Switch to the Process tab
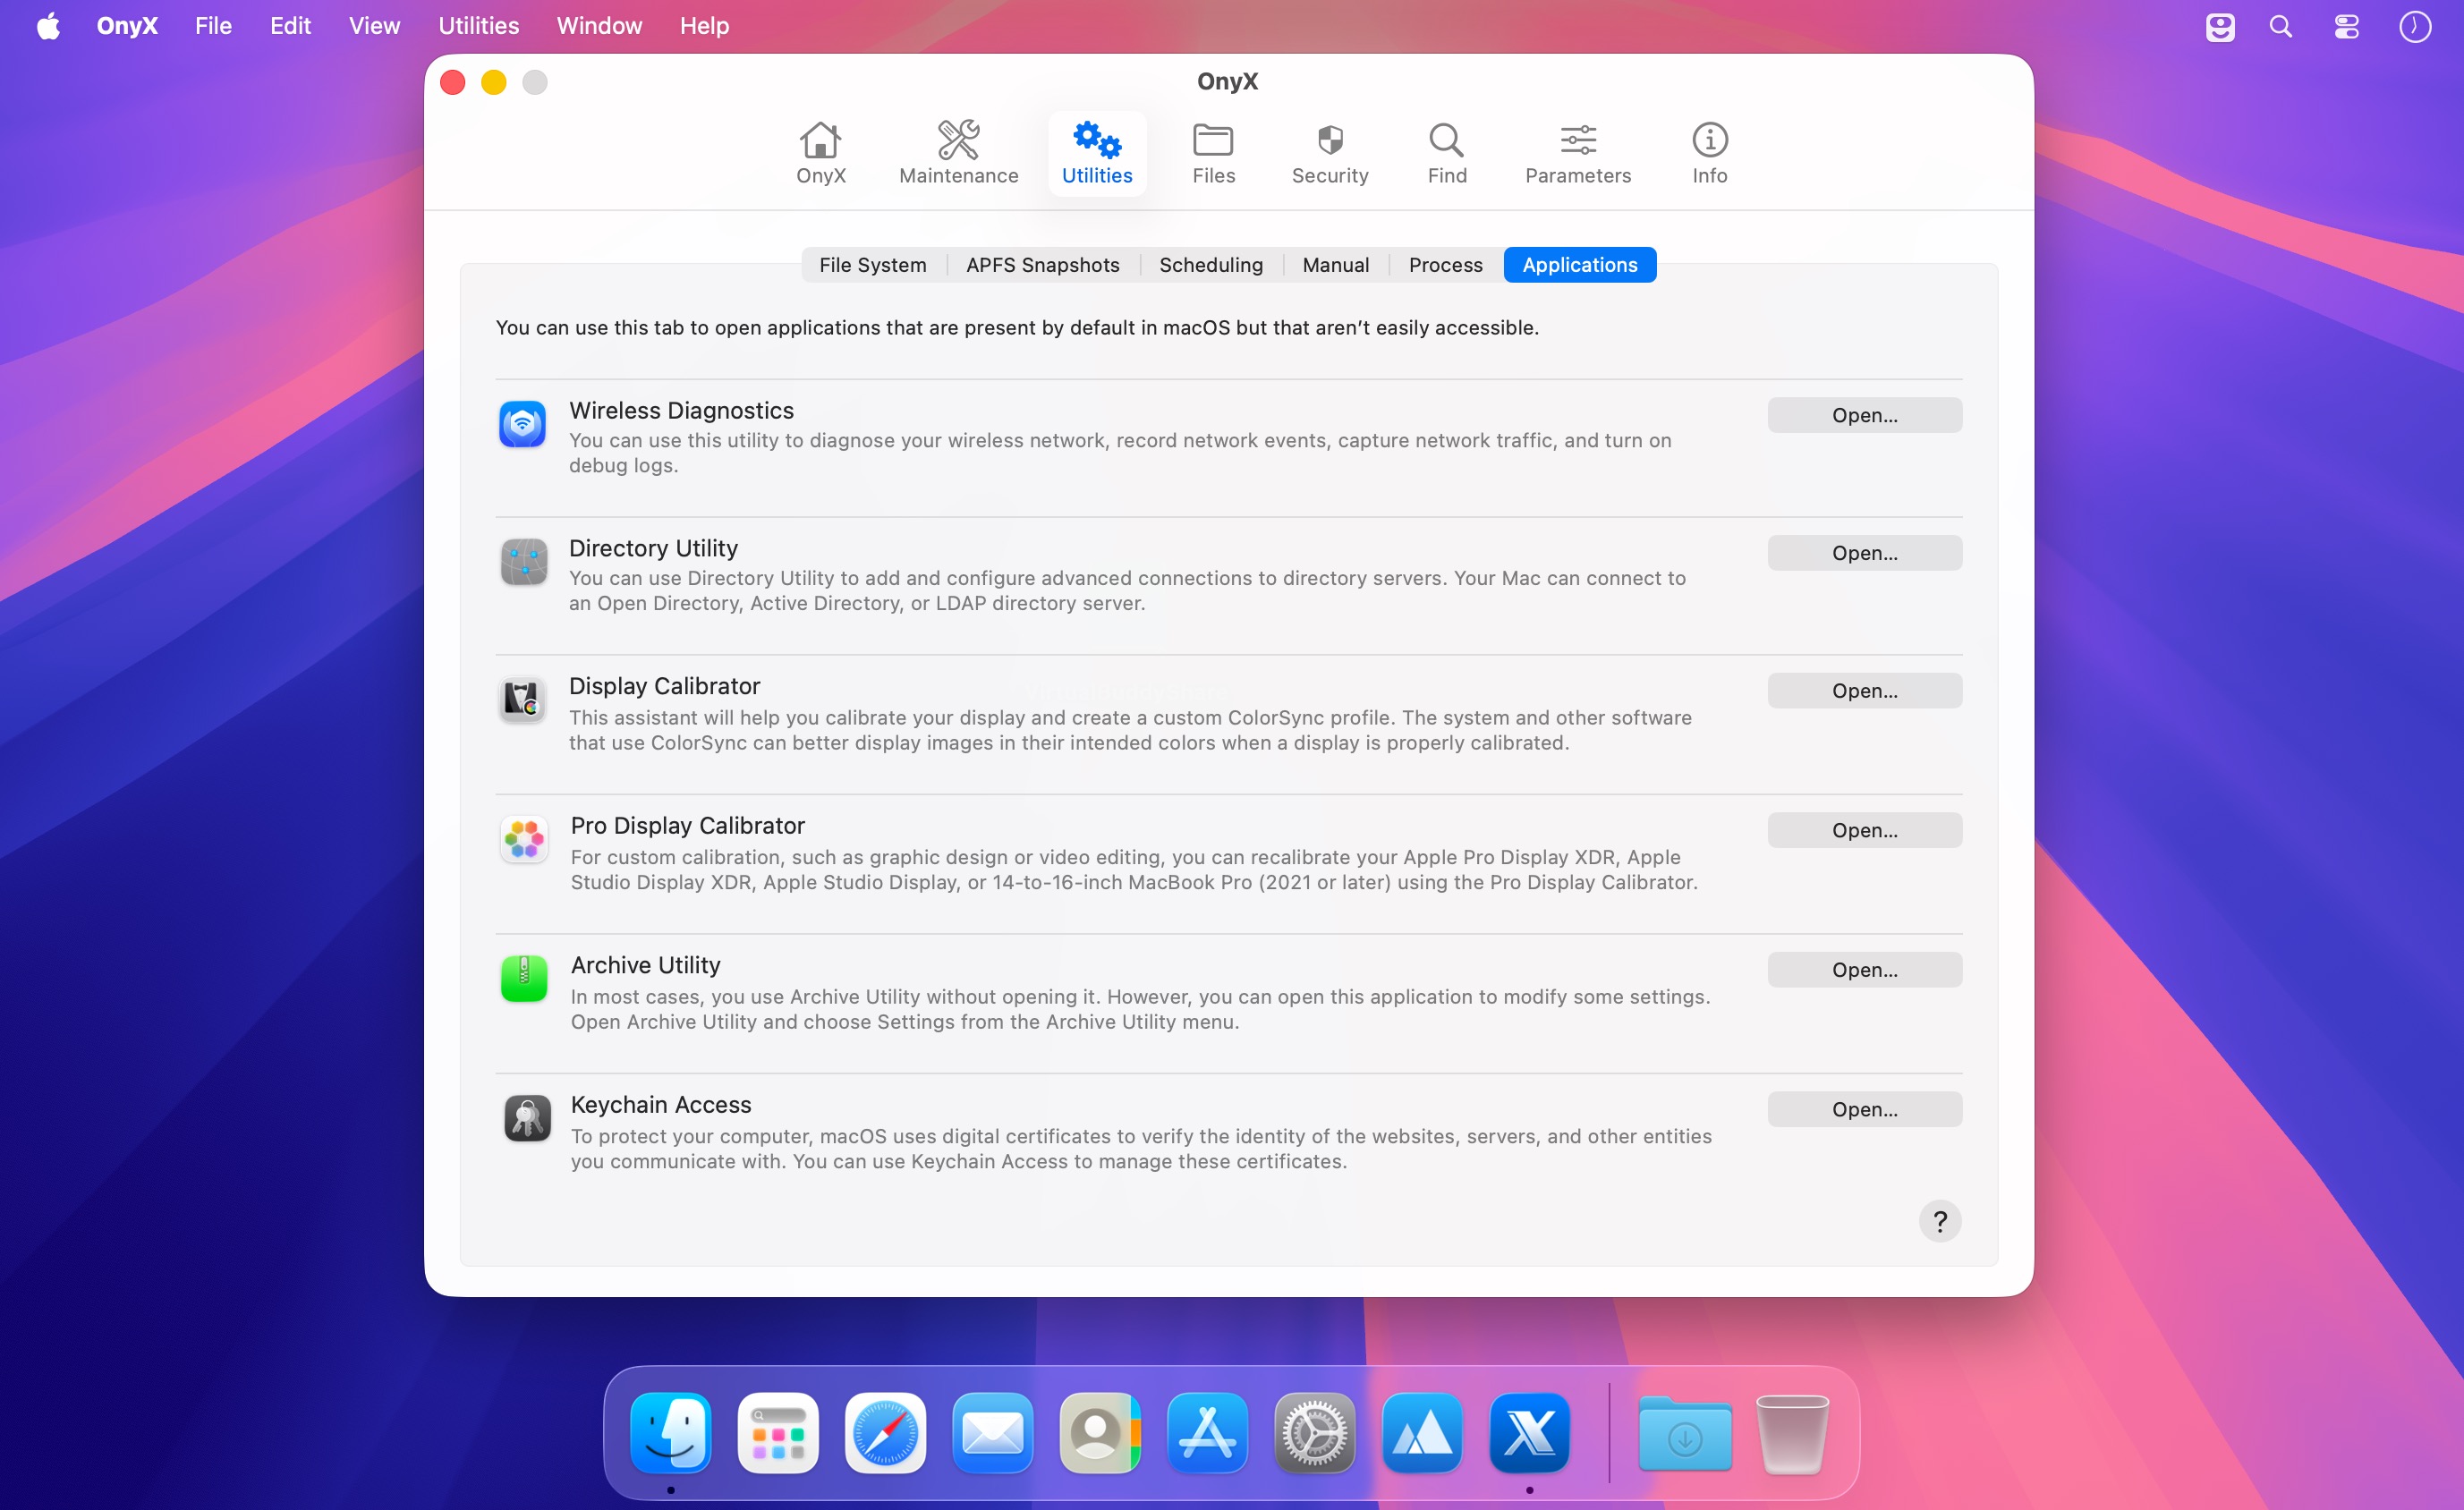2464x1510 pixels. (x=1445, y=265)
